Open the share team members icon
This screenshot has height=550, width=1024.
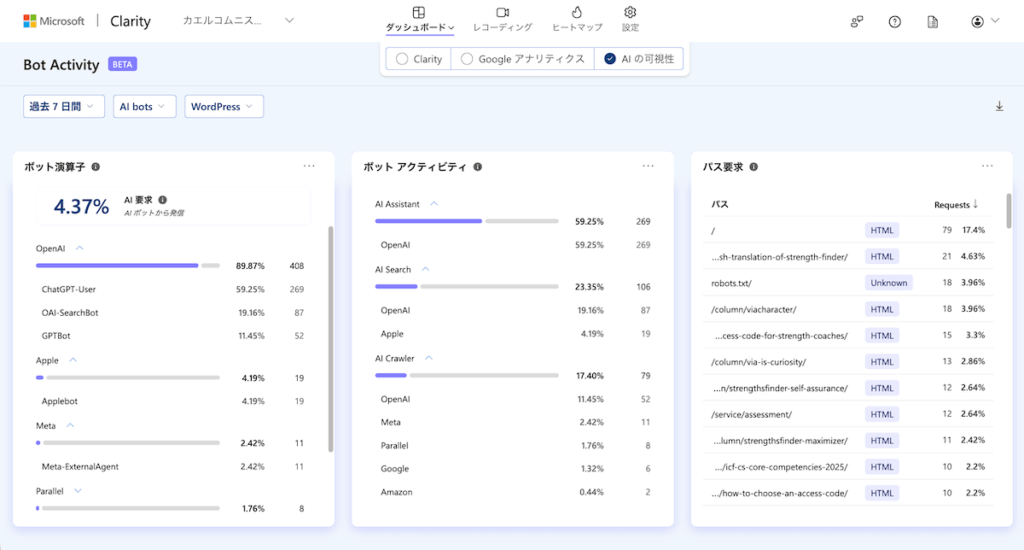[857, 22]
